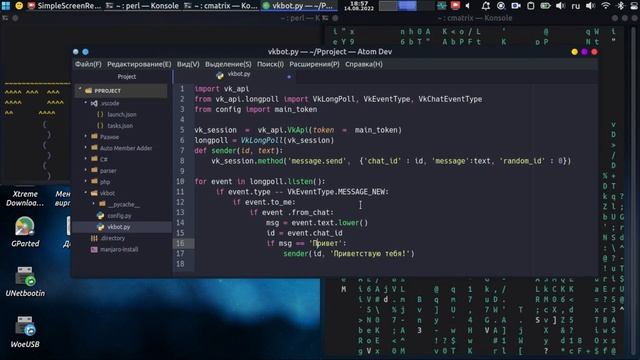640x360 pixels.
Task: Open the clipboard tray icon
Action: 531,6
